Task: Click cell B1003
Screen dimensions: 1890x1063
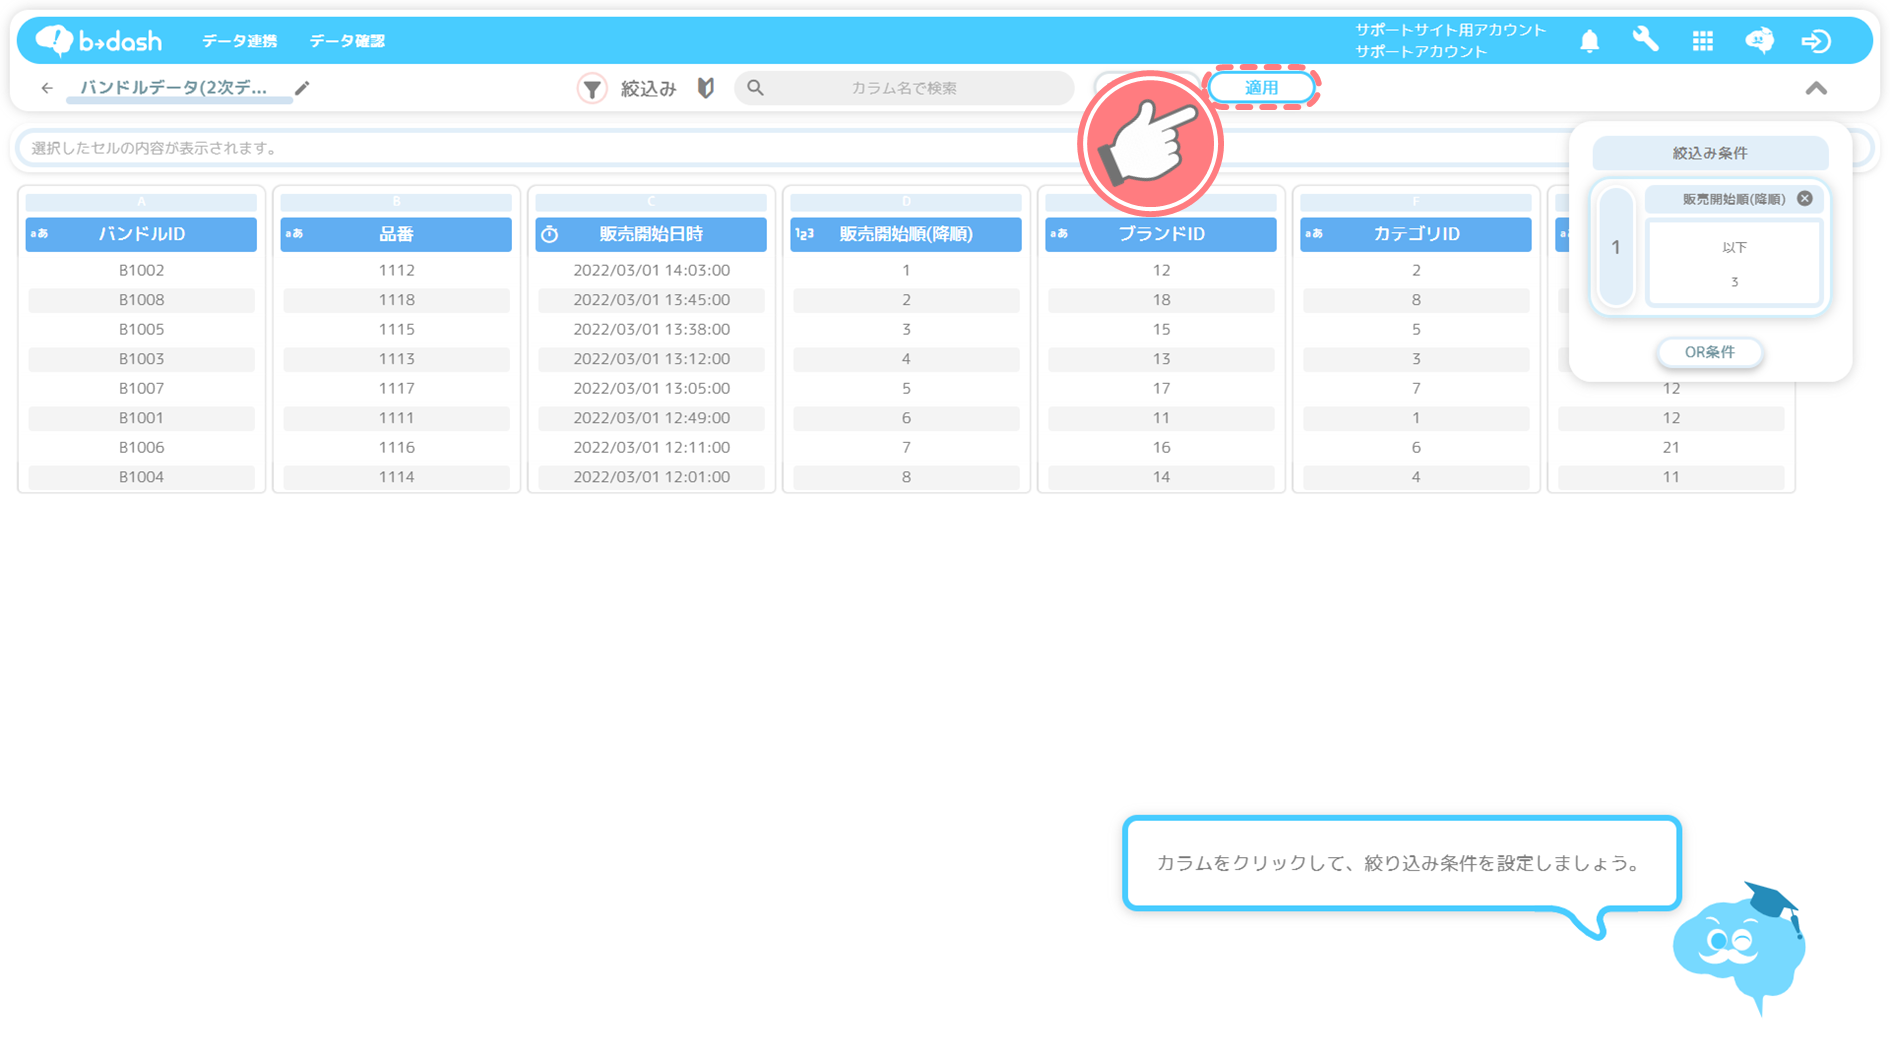Action: point(141,359)
